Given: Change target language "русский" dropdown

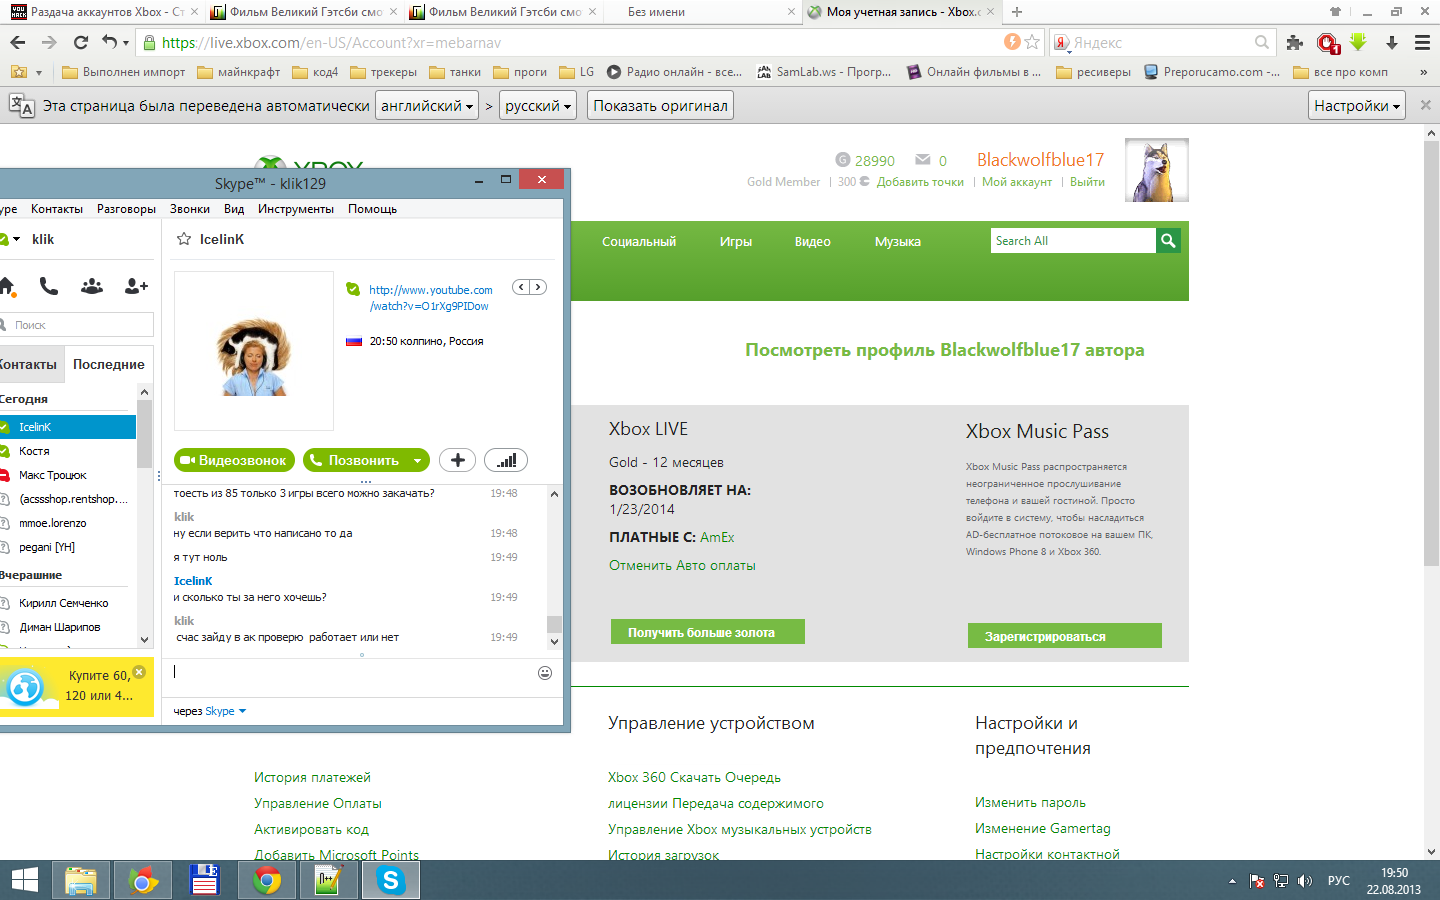Looking at the screenshot, I should tap(538, 105).
